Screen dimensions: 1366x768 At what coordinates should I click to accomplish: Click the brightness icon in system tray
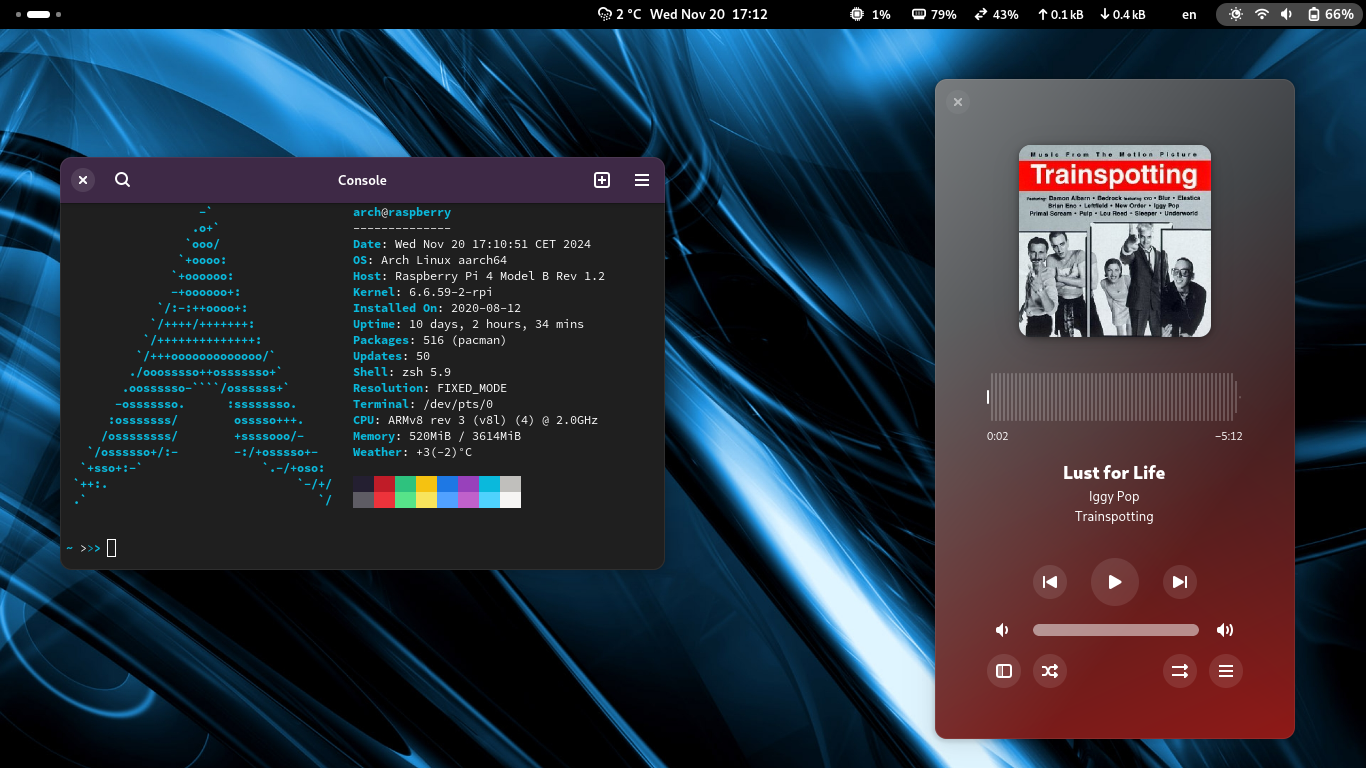click(x=1237, y=14)
